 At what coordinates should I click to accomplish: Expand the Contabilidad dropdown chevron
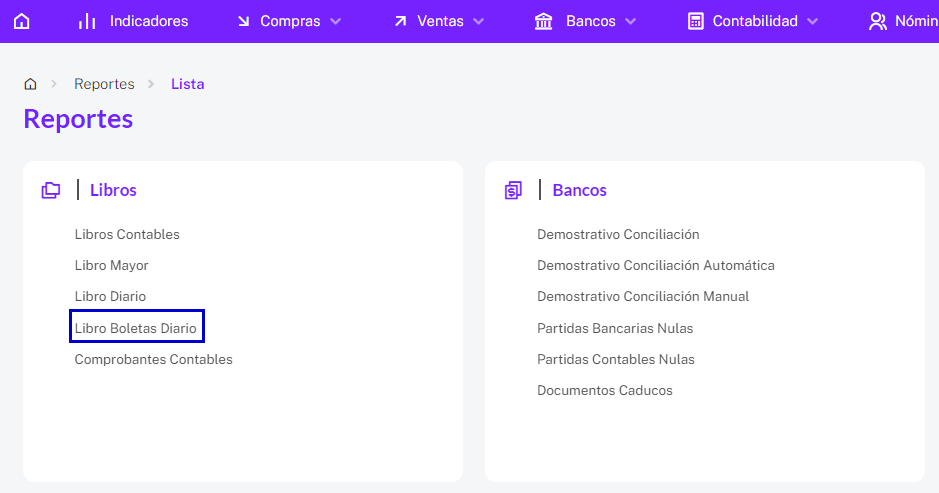pos(812,22)
